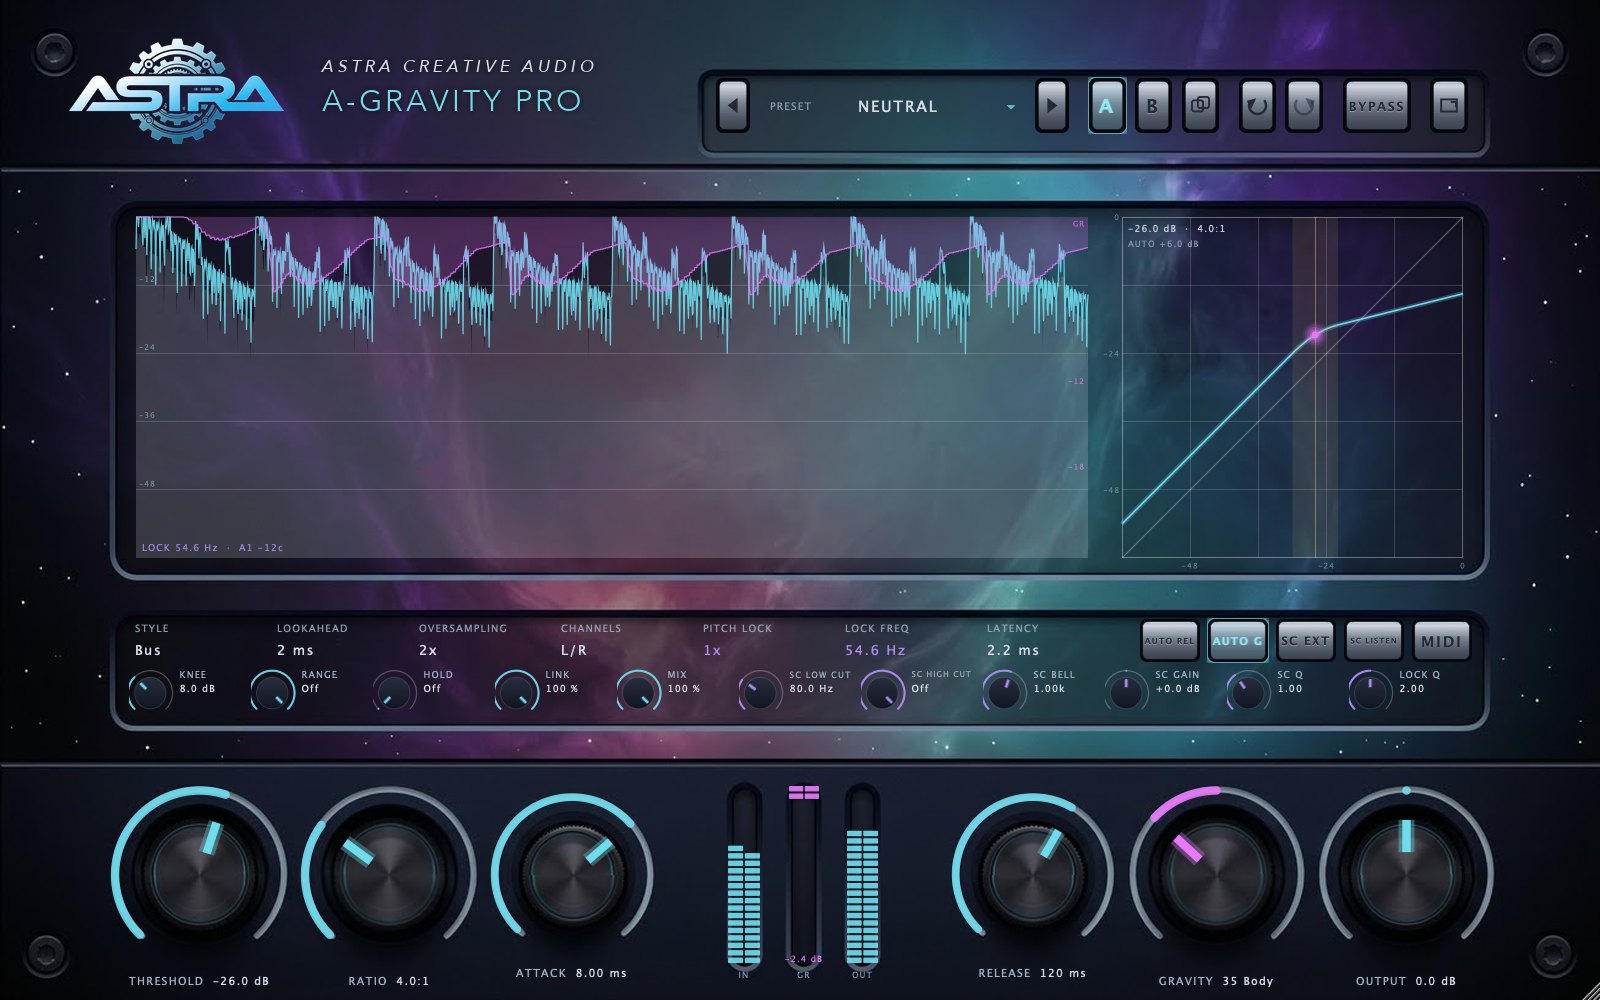Click the Lock Q knob

tap(1370, 690)
